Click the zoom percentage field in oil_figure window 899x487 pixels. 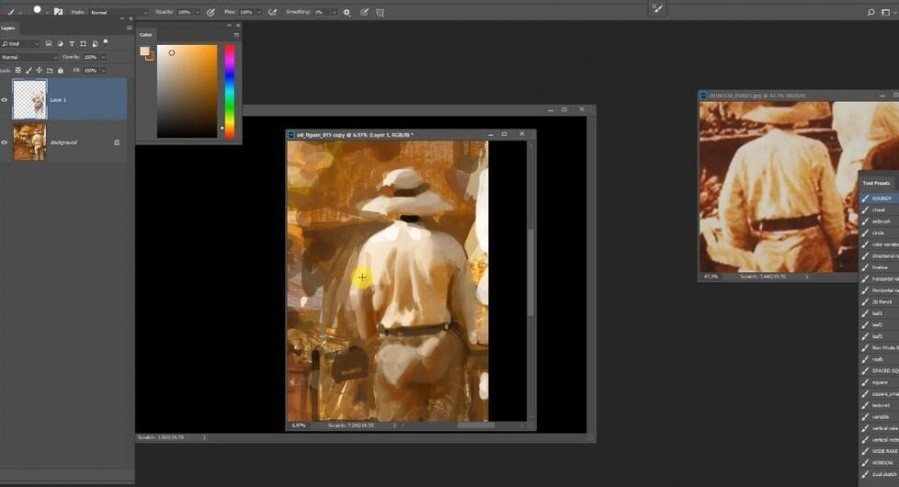(299, 426)
